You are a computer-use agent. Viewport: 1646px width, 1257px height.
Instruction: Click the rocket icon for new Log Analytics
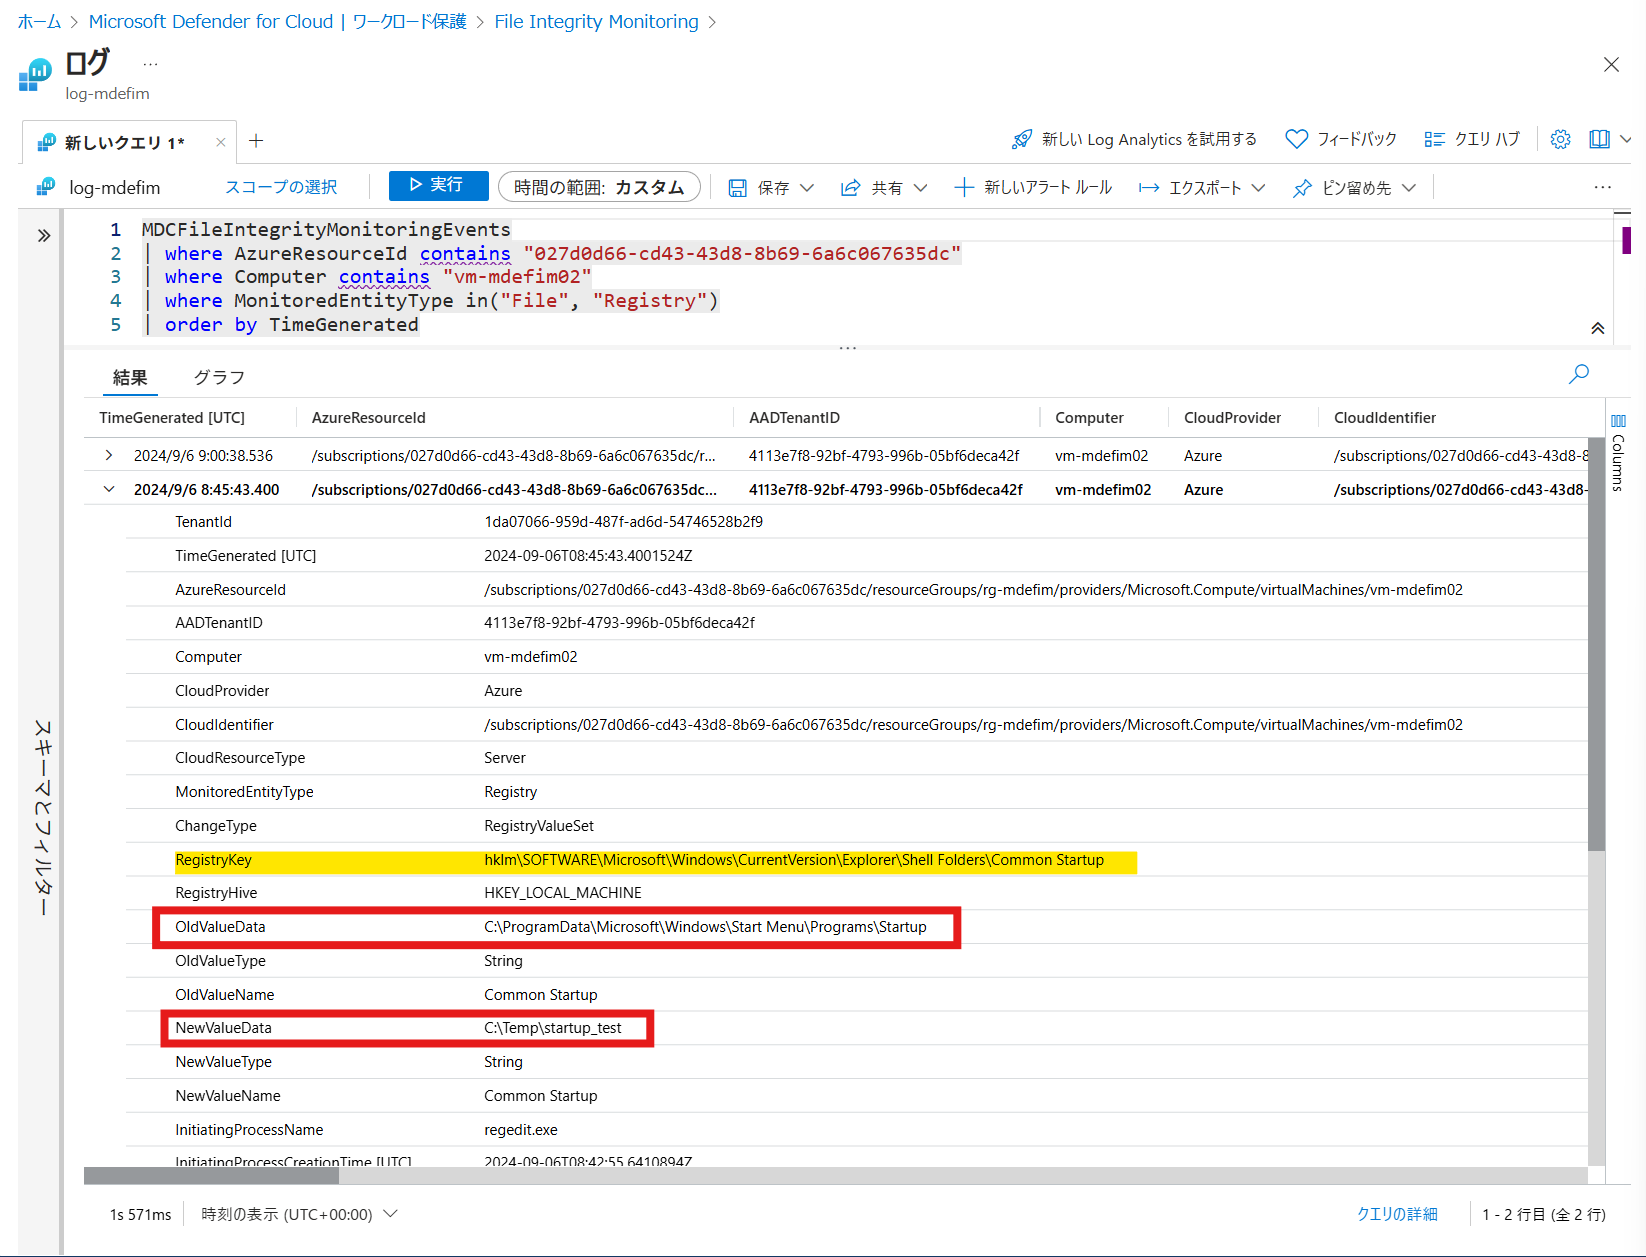[x=1021, y=139]
